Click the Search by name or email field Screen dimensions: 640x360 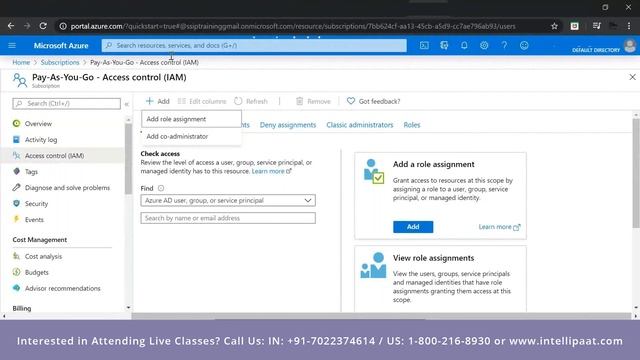228,218
